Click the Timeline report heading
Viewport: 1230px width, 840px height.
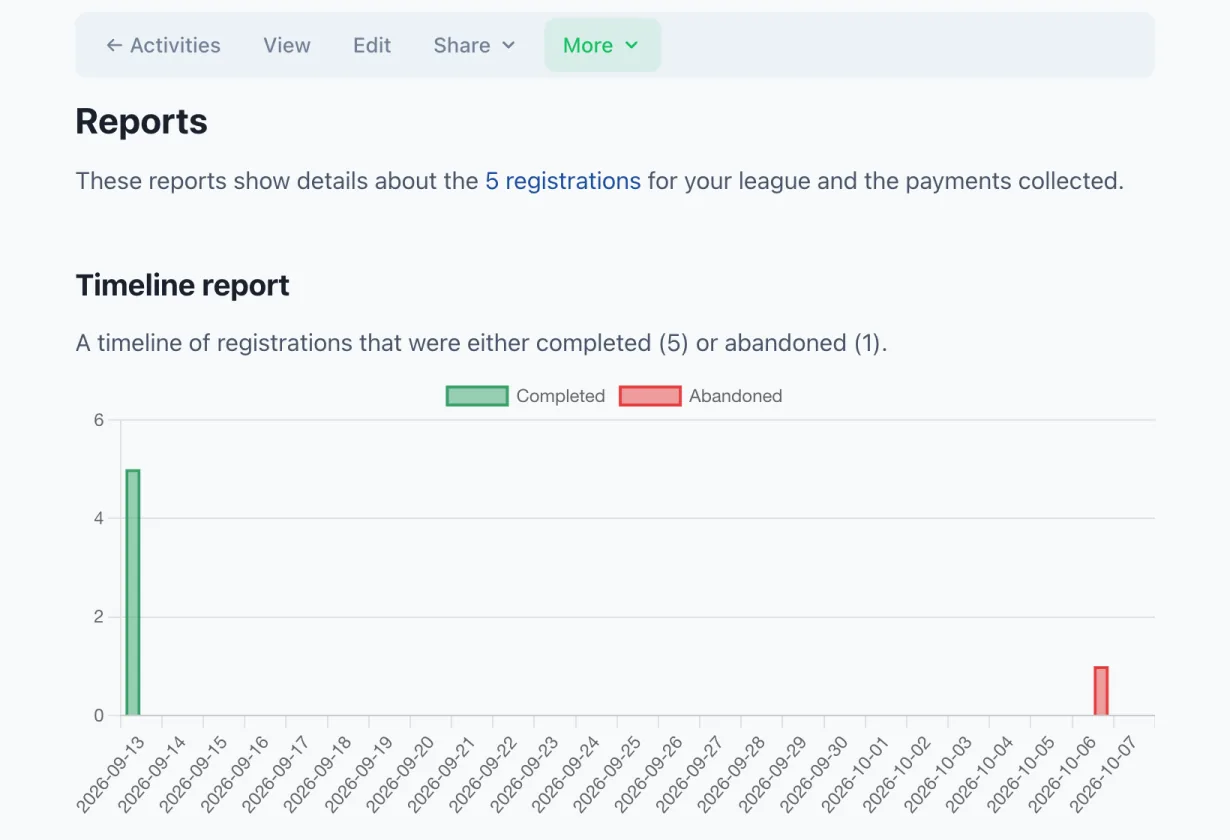(182, 285)
